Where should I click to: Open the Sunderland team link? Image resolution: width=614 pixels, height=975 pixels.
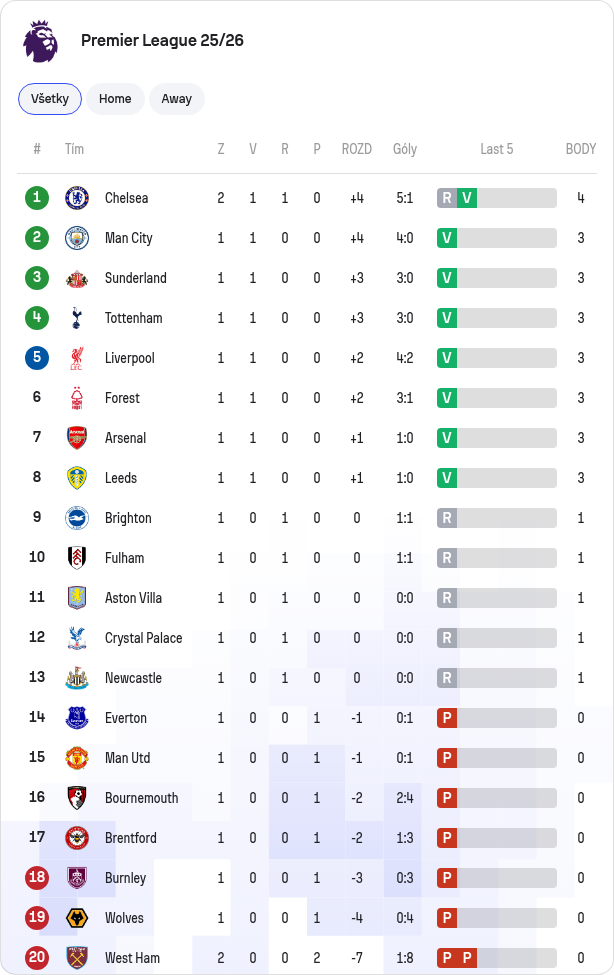click(x=136, y=278)
